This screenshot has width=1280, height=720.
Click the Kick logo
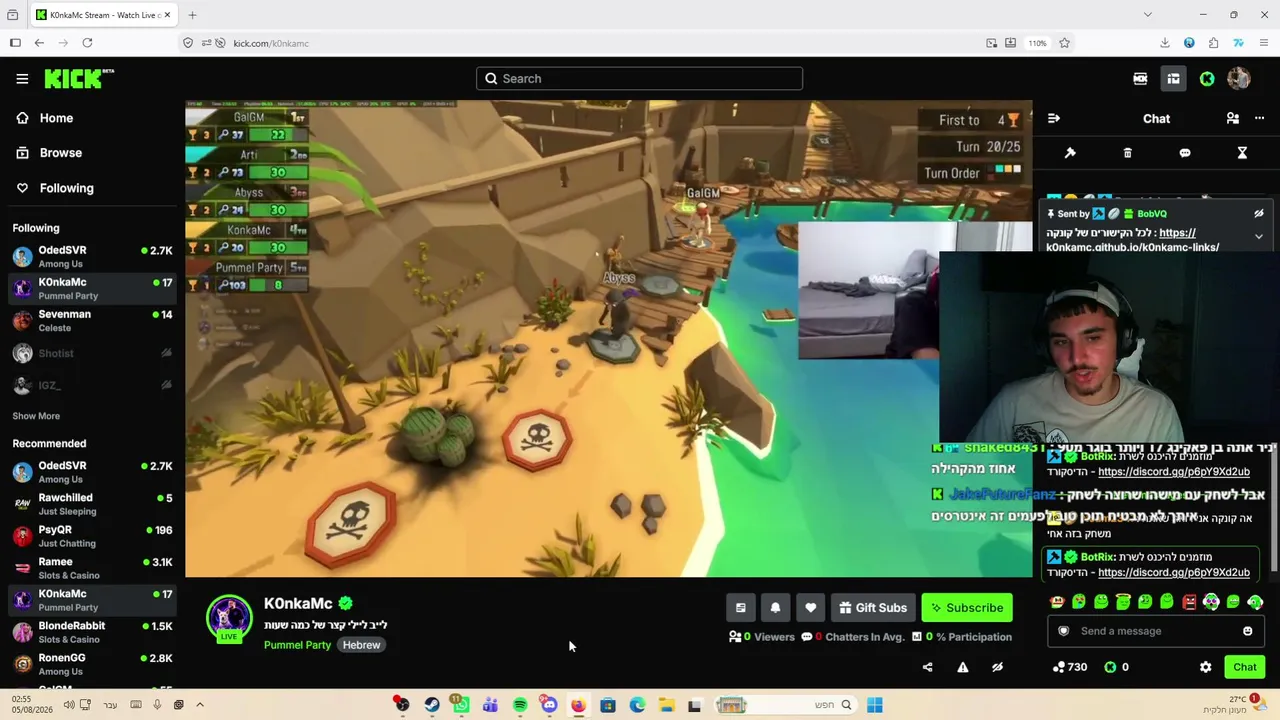[x=79, y=78]
